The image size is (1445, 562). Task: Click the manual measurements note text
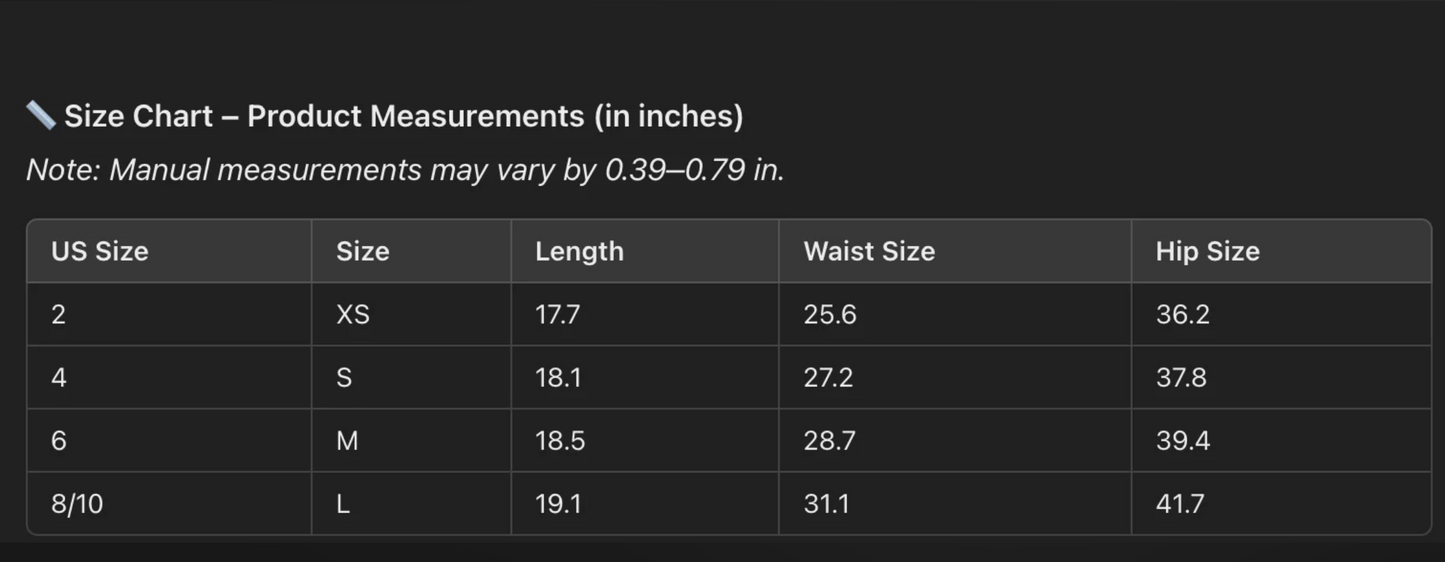[x=405, y=170]
